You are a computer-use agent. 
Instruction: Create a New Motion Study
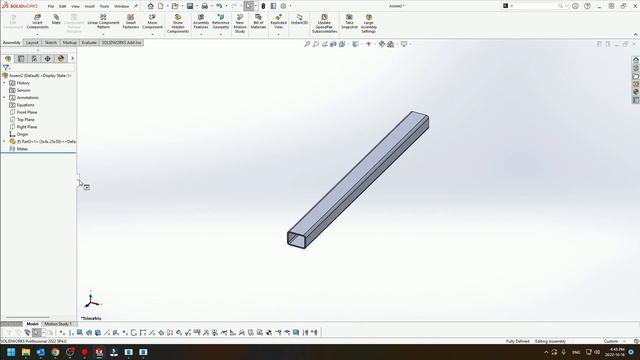pyautogui.click(x=240, y=24)
